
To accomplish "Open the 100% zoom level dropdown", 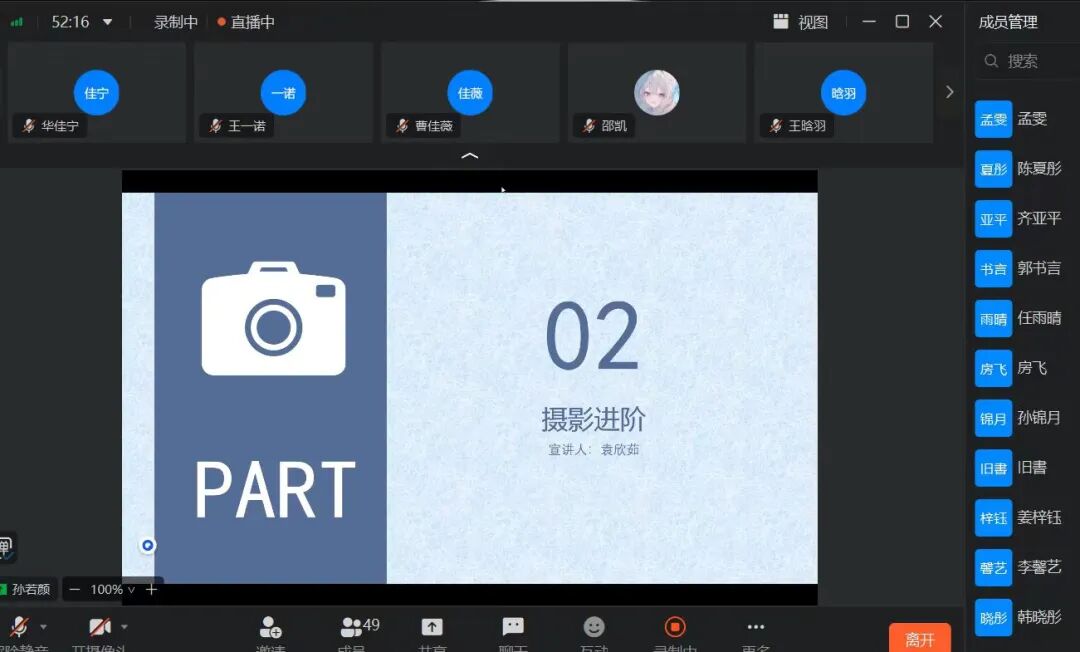I will click(x=112, y=590).
